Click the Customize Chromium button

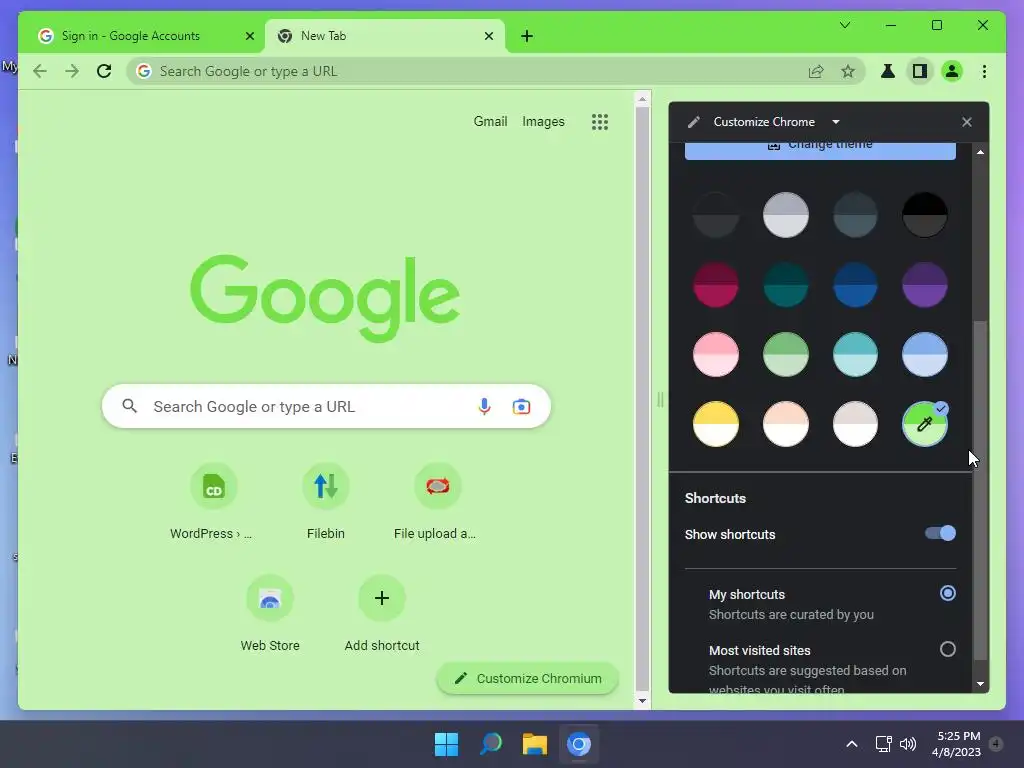528,679
